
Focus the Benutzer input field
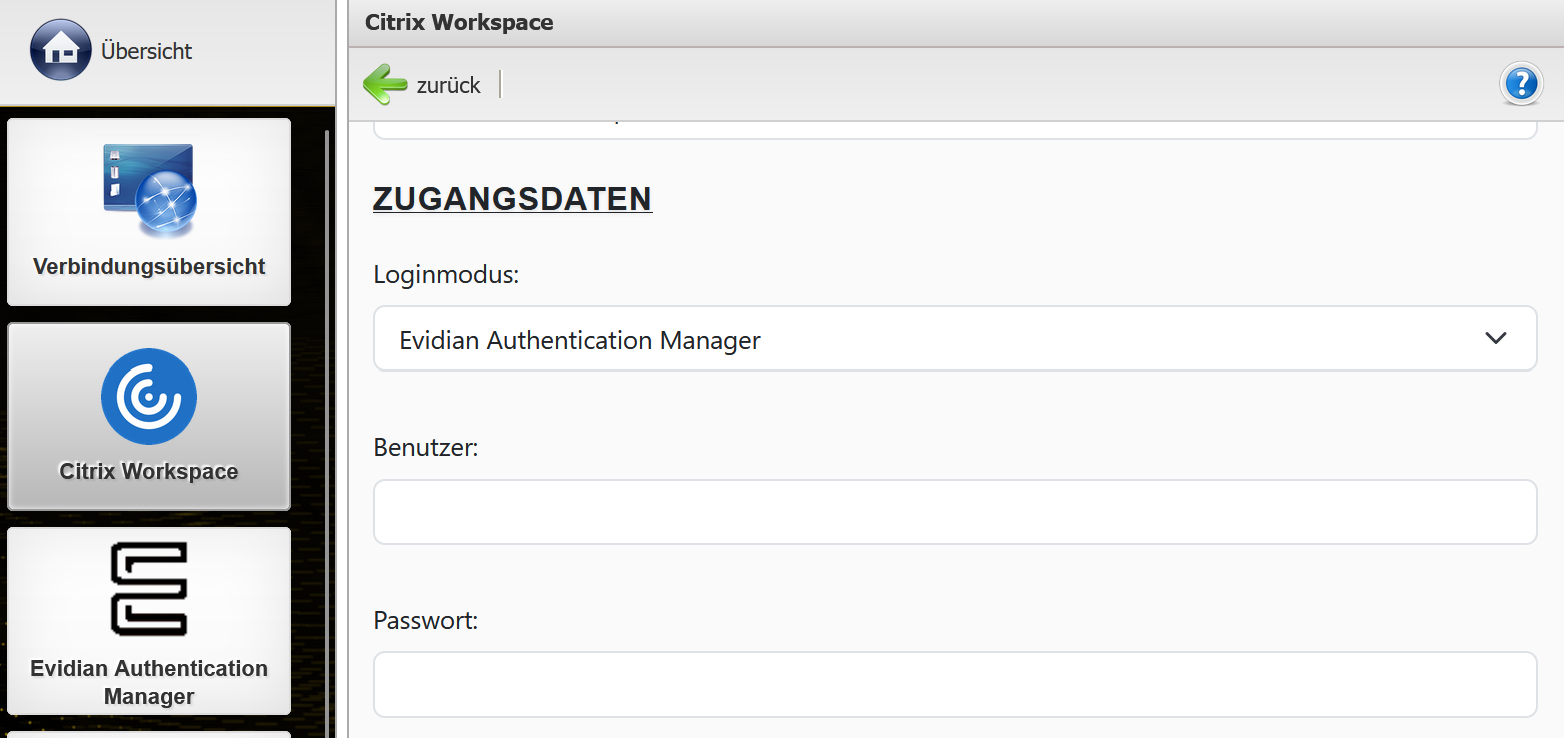954,512
